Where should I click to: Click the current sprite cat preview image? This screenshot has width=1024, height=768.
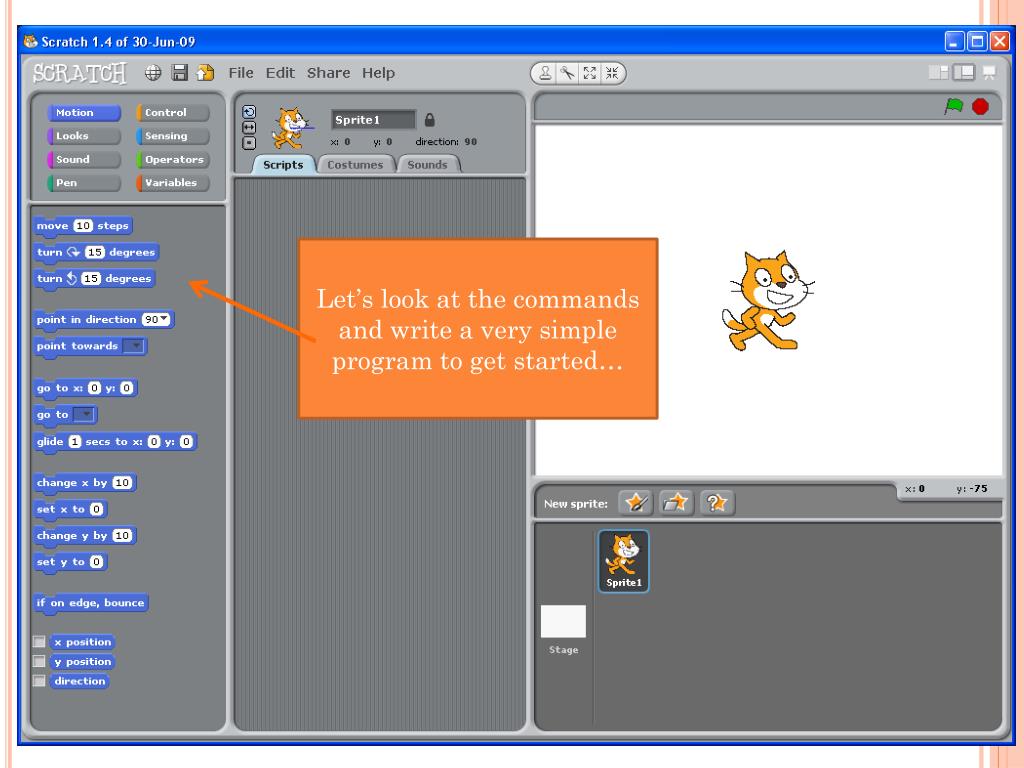[x=290, y=128]
